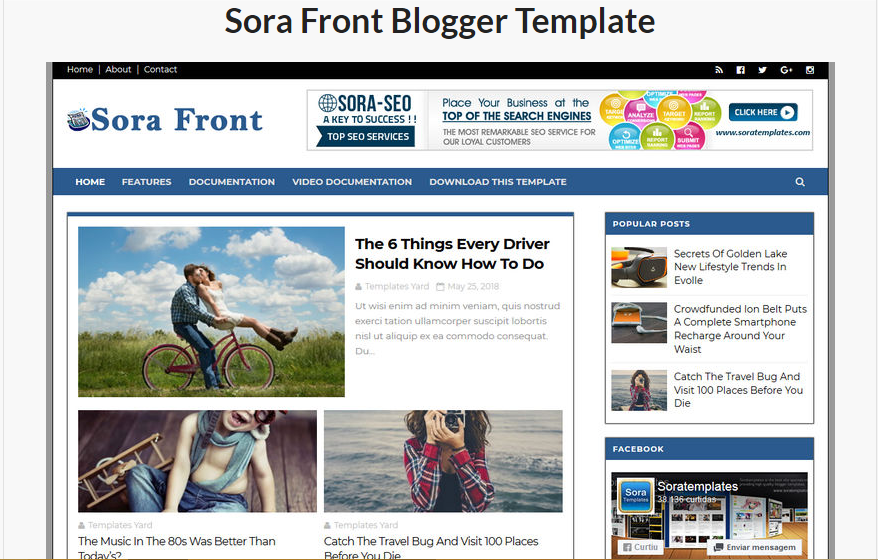The height and width of the screenshot is (560, 878).
Task: Open the VIDEO DOCUMENTATION menu item
Action: coord(352,182)
